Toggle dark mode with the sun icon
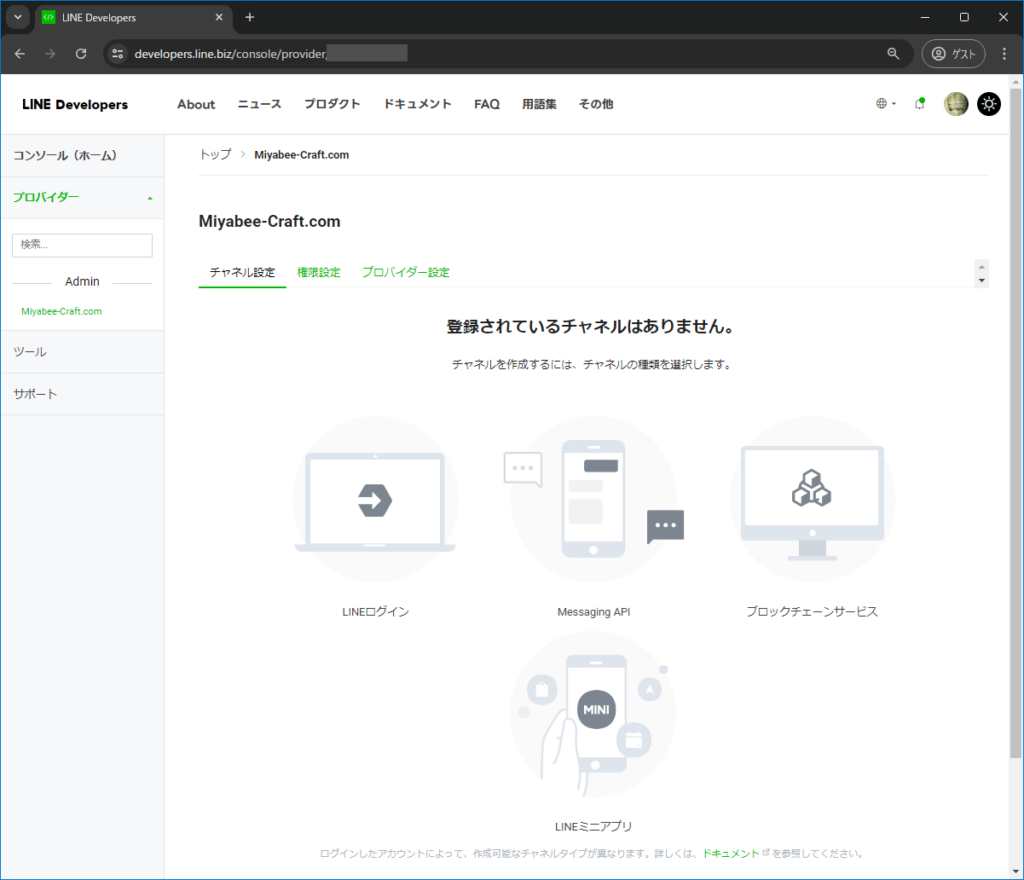This screenshot has height=880, width=1024. pos(989,104)
